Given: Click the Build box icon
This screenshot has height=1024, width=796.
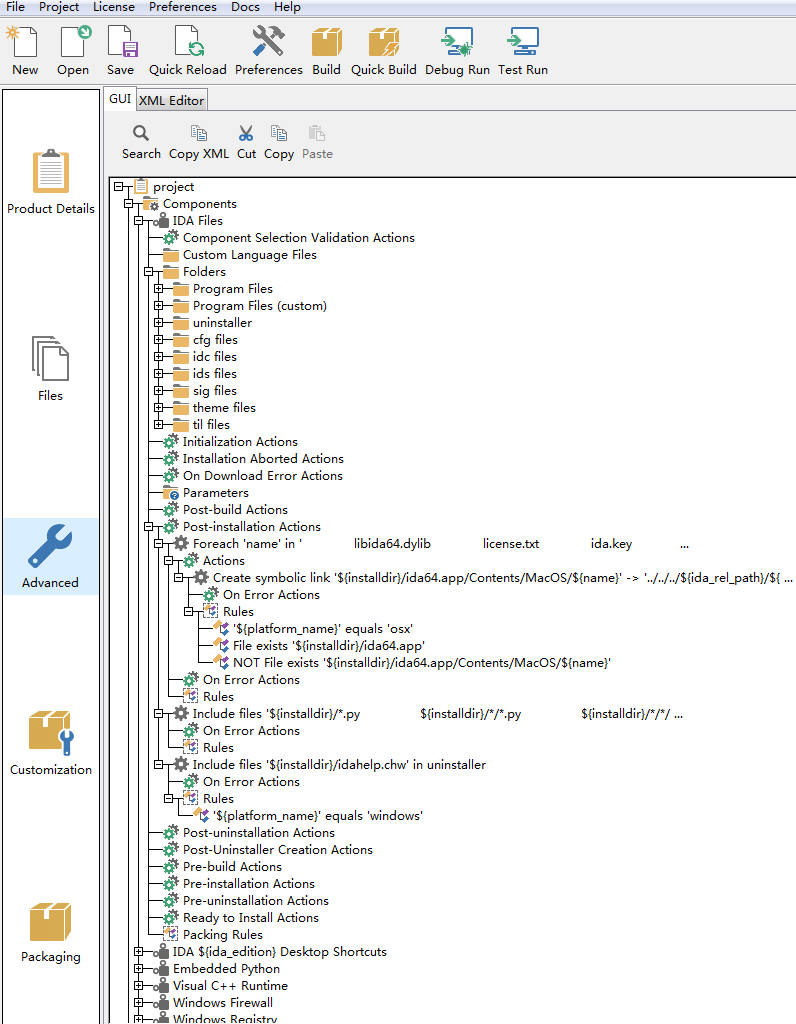Looking at the screenshot, I should coord(326,42).
